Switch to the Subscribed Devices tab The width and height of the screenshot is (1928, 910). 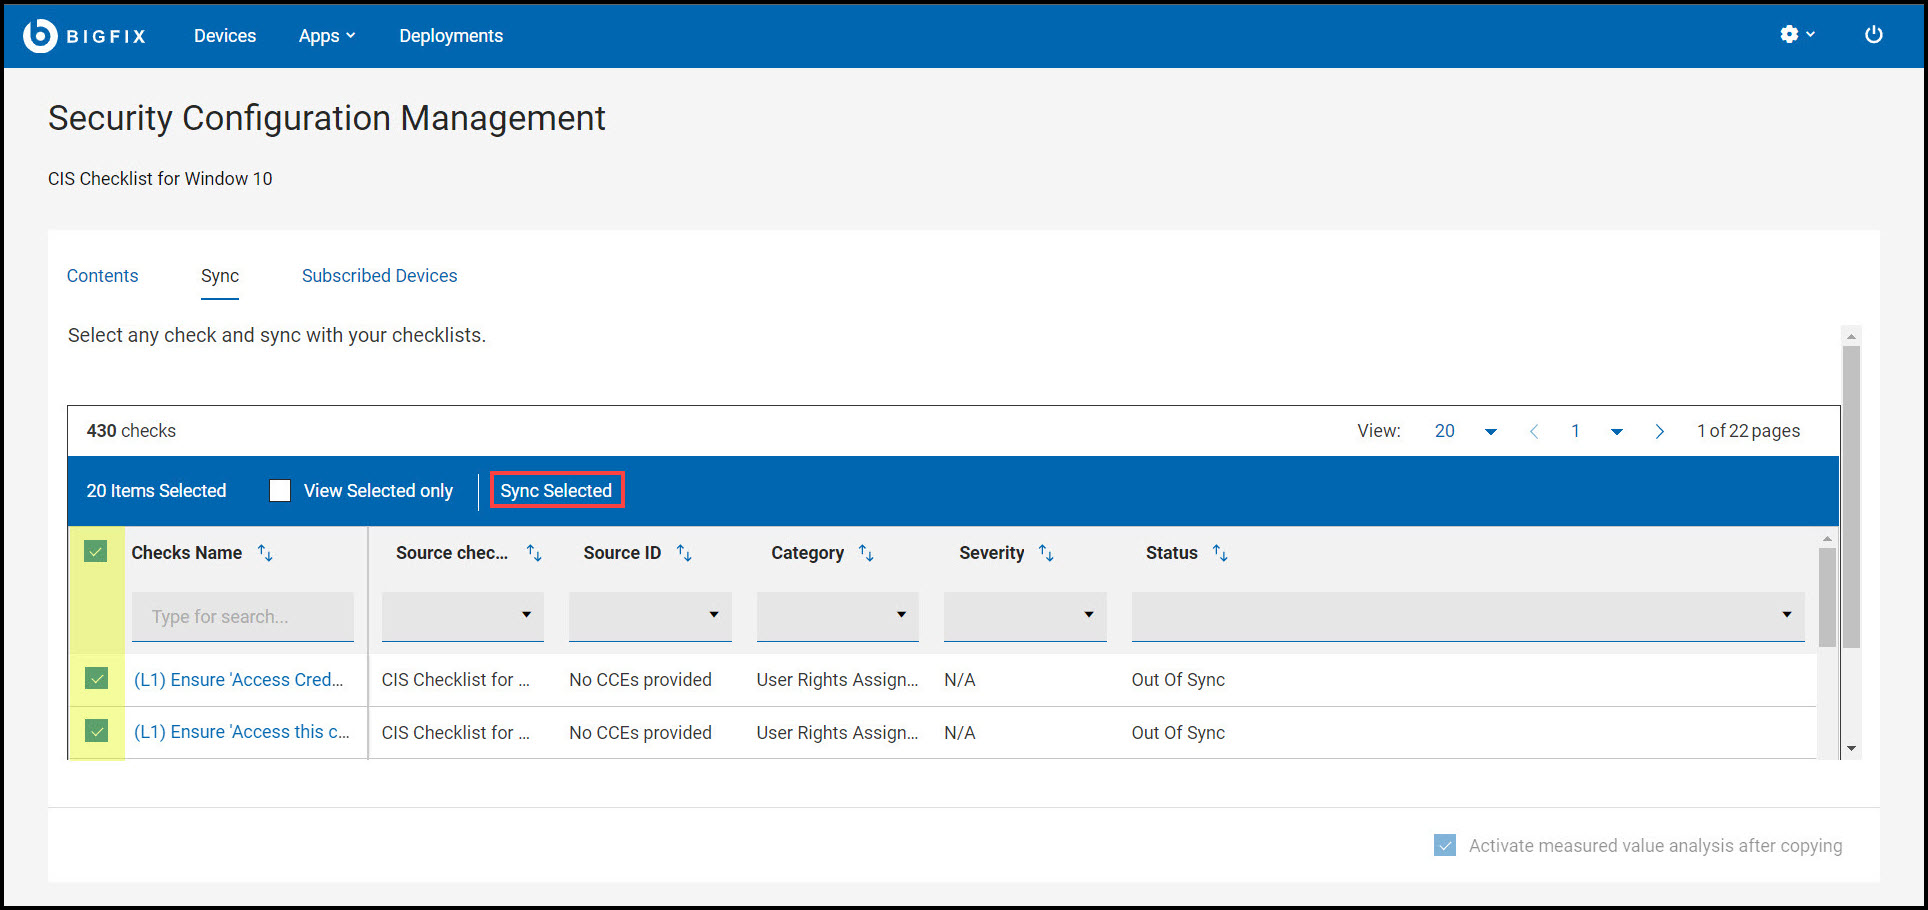[x=379, y=275]
